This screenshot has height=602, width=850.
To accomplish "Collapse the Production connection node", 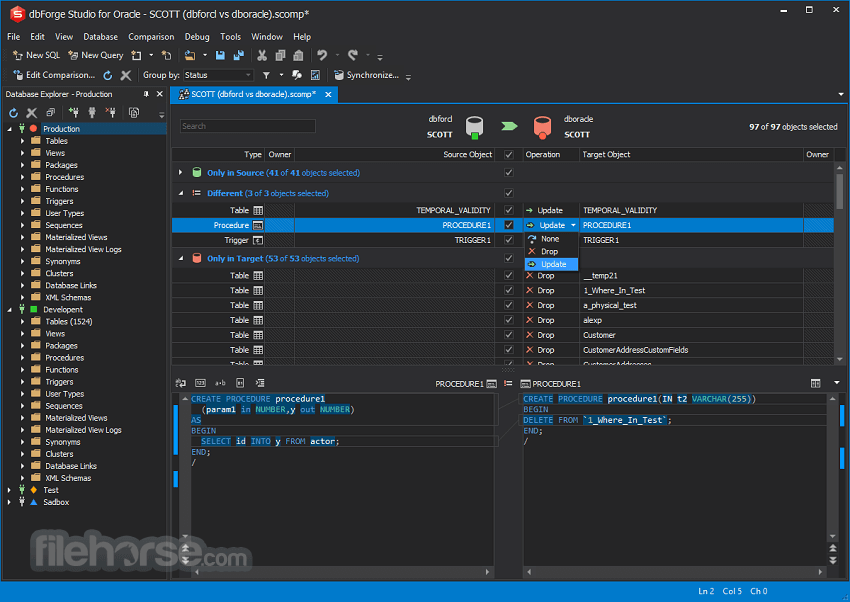I will [9, 129].
